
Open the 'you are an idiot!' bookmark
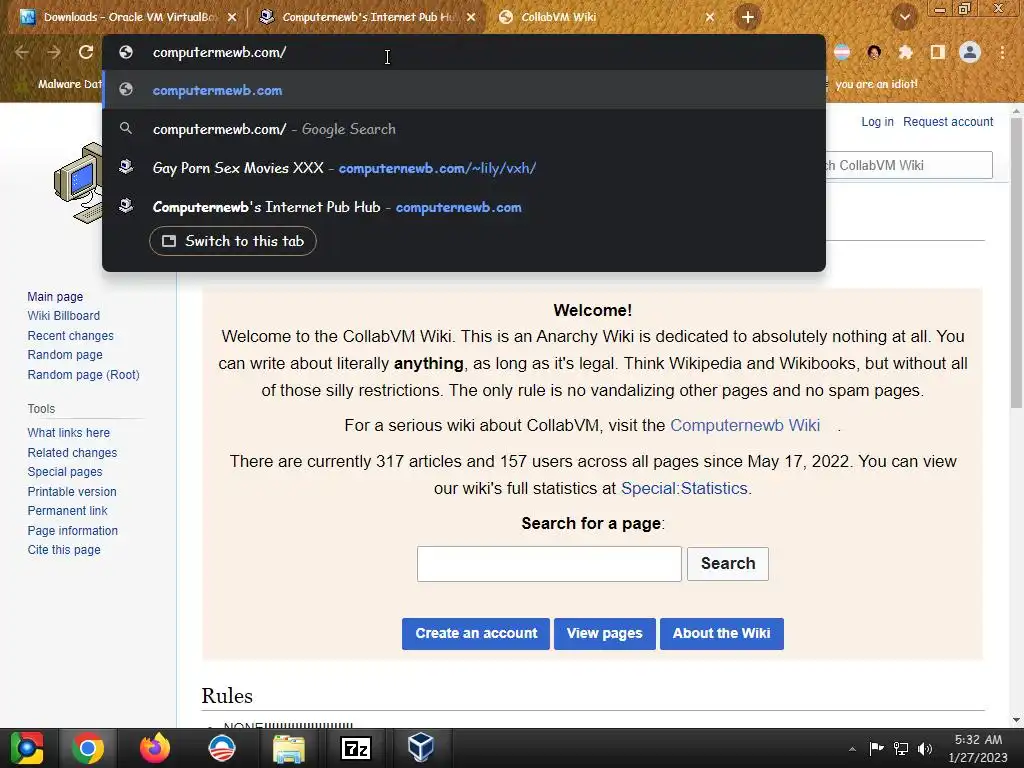(876, 84)
